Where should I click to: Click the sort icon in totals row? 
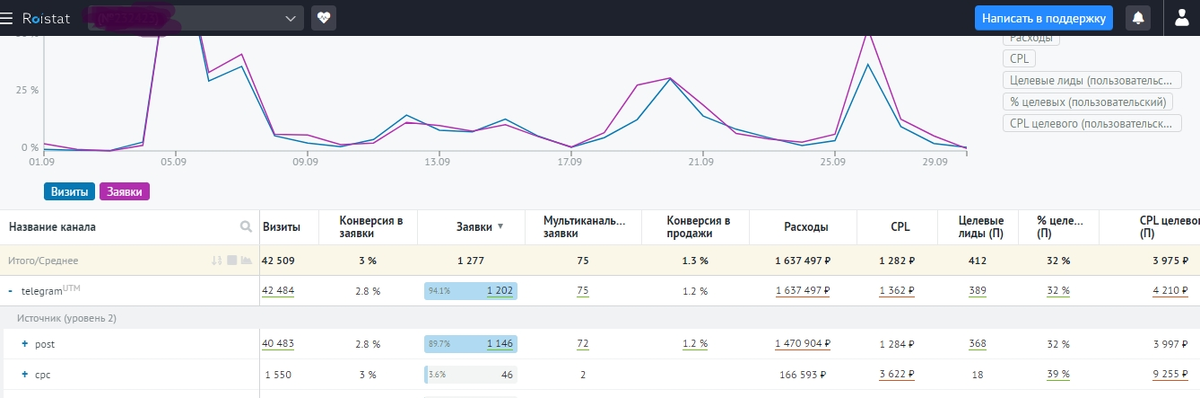216,260
